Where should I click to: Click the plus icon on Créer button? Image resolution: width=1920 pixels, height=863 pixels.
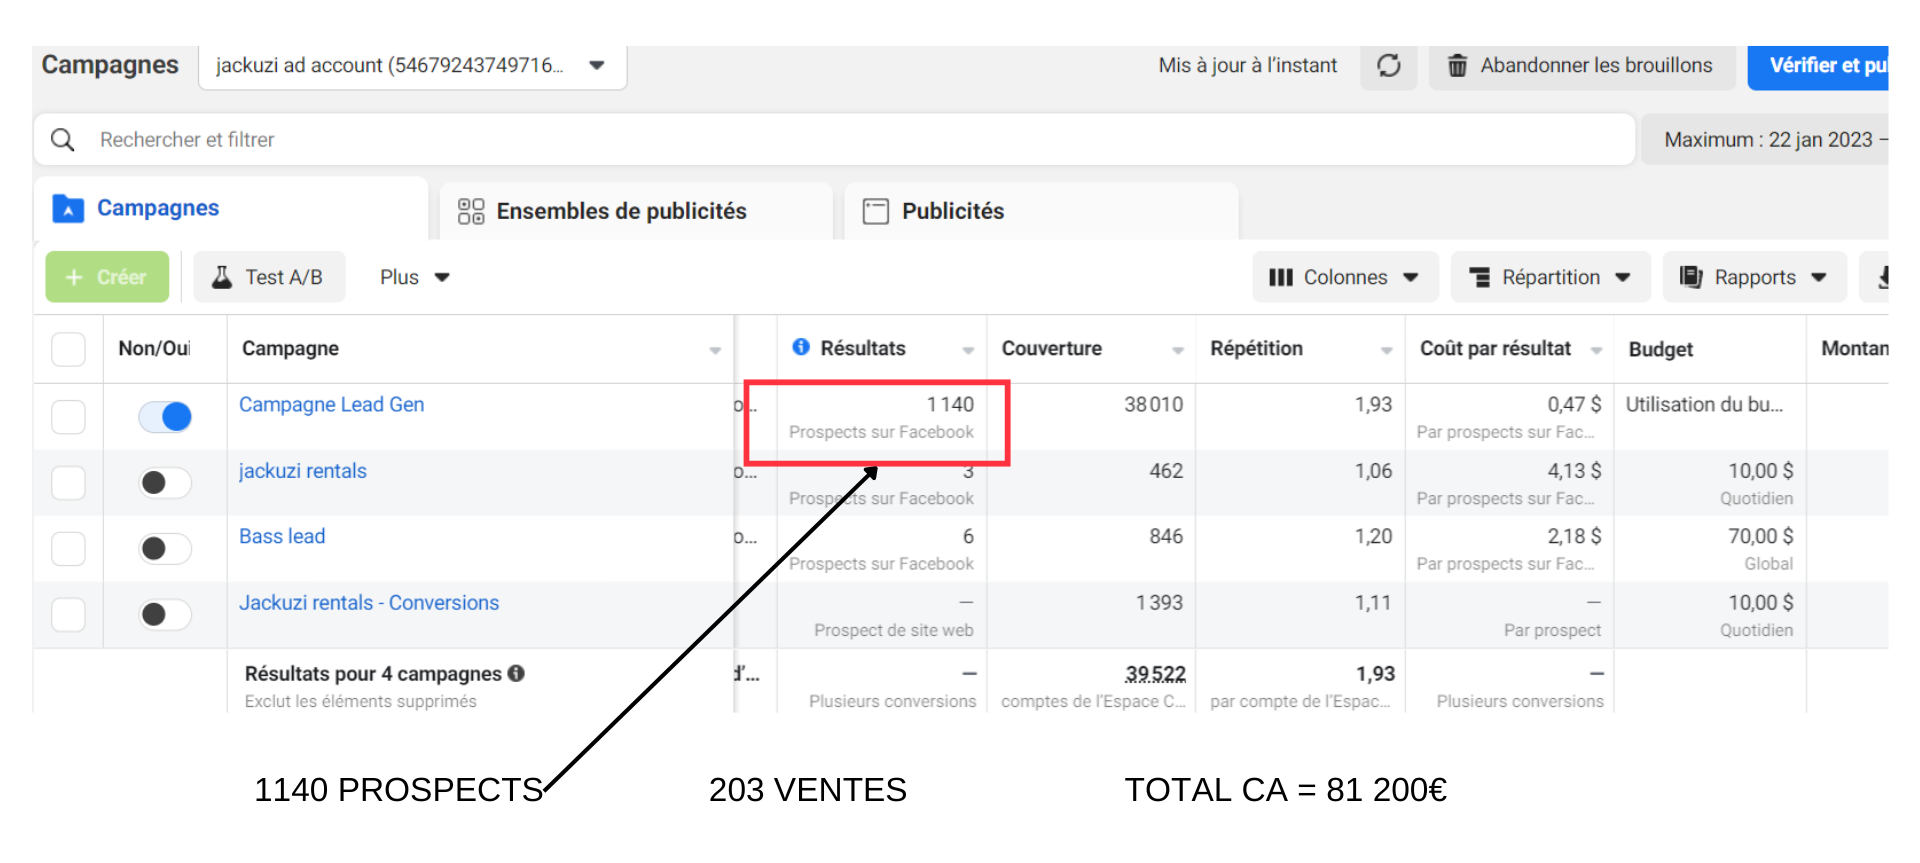(74, 277)
